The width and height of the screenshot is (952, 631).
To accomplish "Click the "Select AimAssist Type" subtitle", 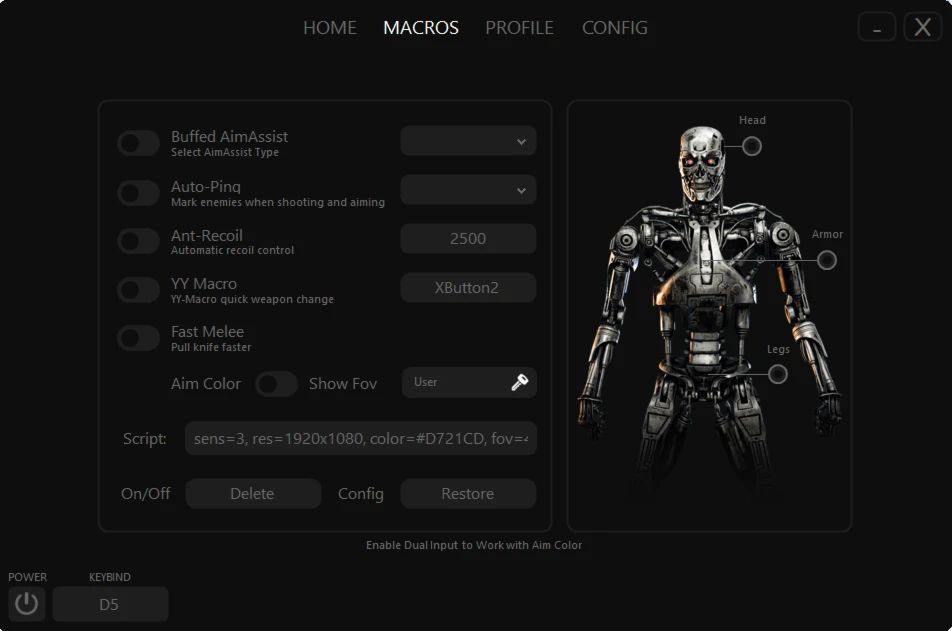I will pos(225,152).
